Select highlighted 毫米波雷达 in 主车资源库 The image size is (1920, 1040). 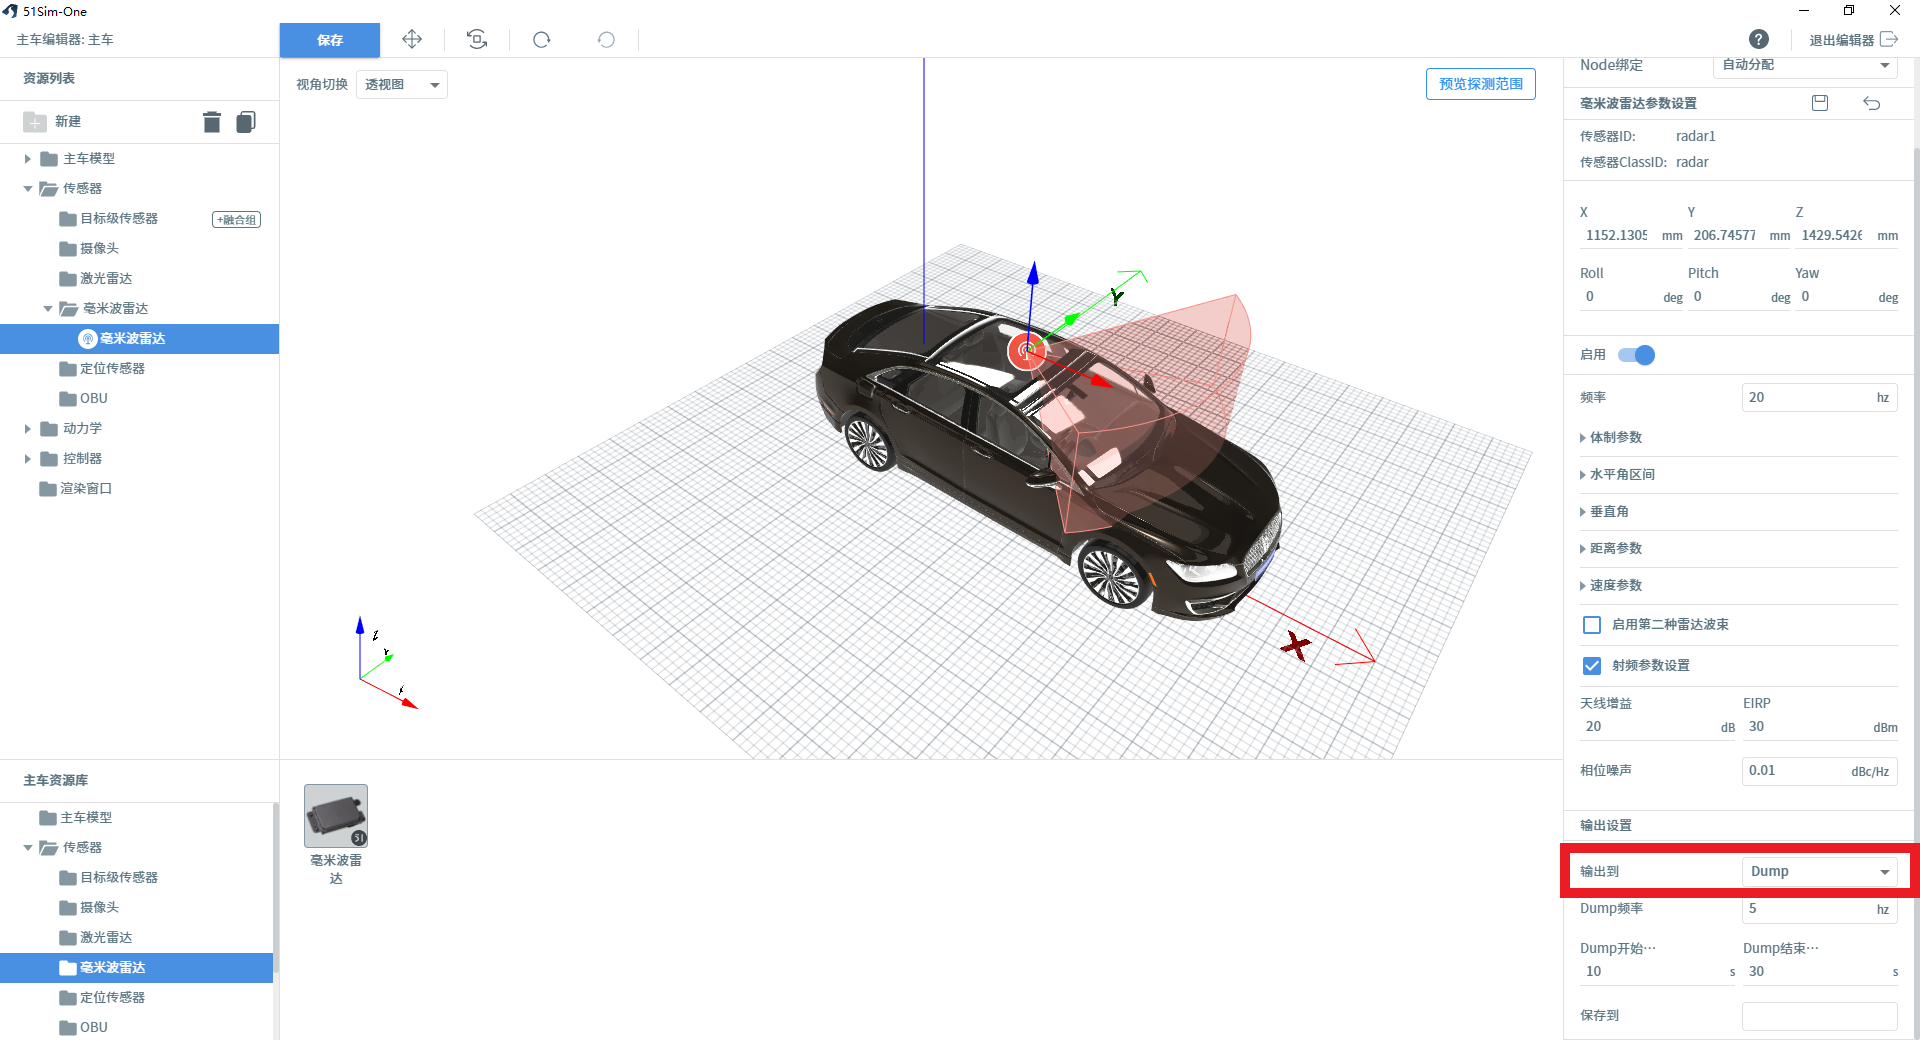(x=136, y=968)
